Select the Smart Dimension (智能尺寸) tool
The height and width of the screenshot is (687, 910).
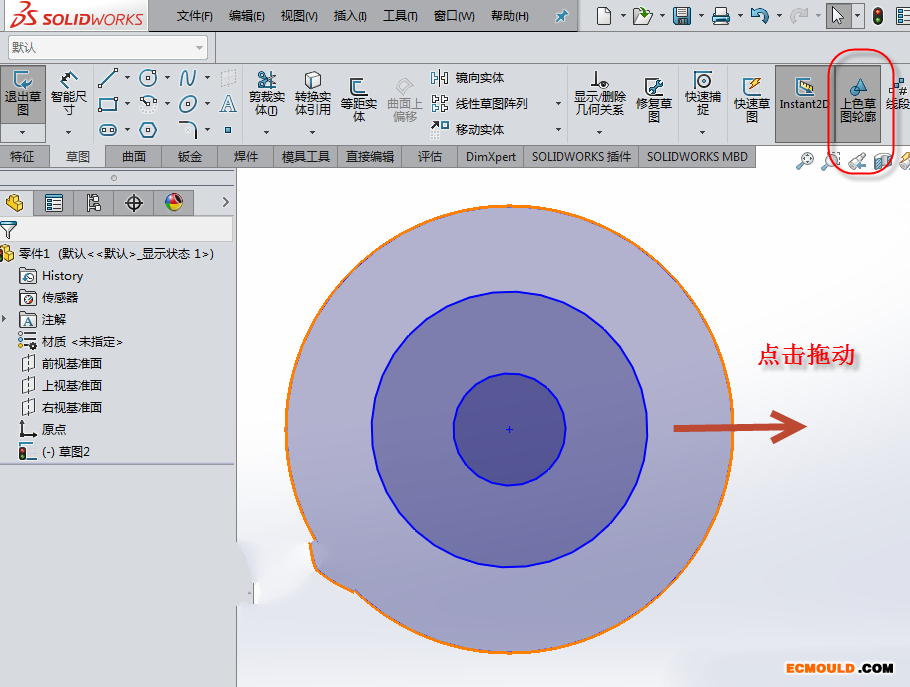click(x=69, y=94)
